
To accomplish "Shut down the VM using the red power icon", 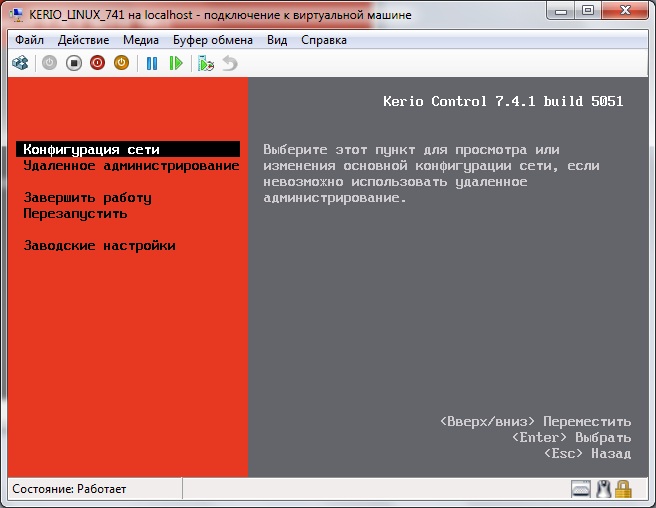I will (x=98, y=63).
